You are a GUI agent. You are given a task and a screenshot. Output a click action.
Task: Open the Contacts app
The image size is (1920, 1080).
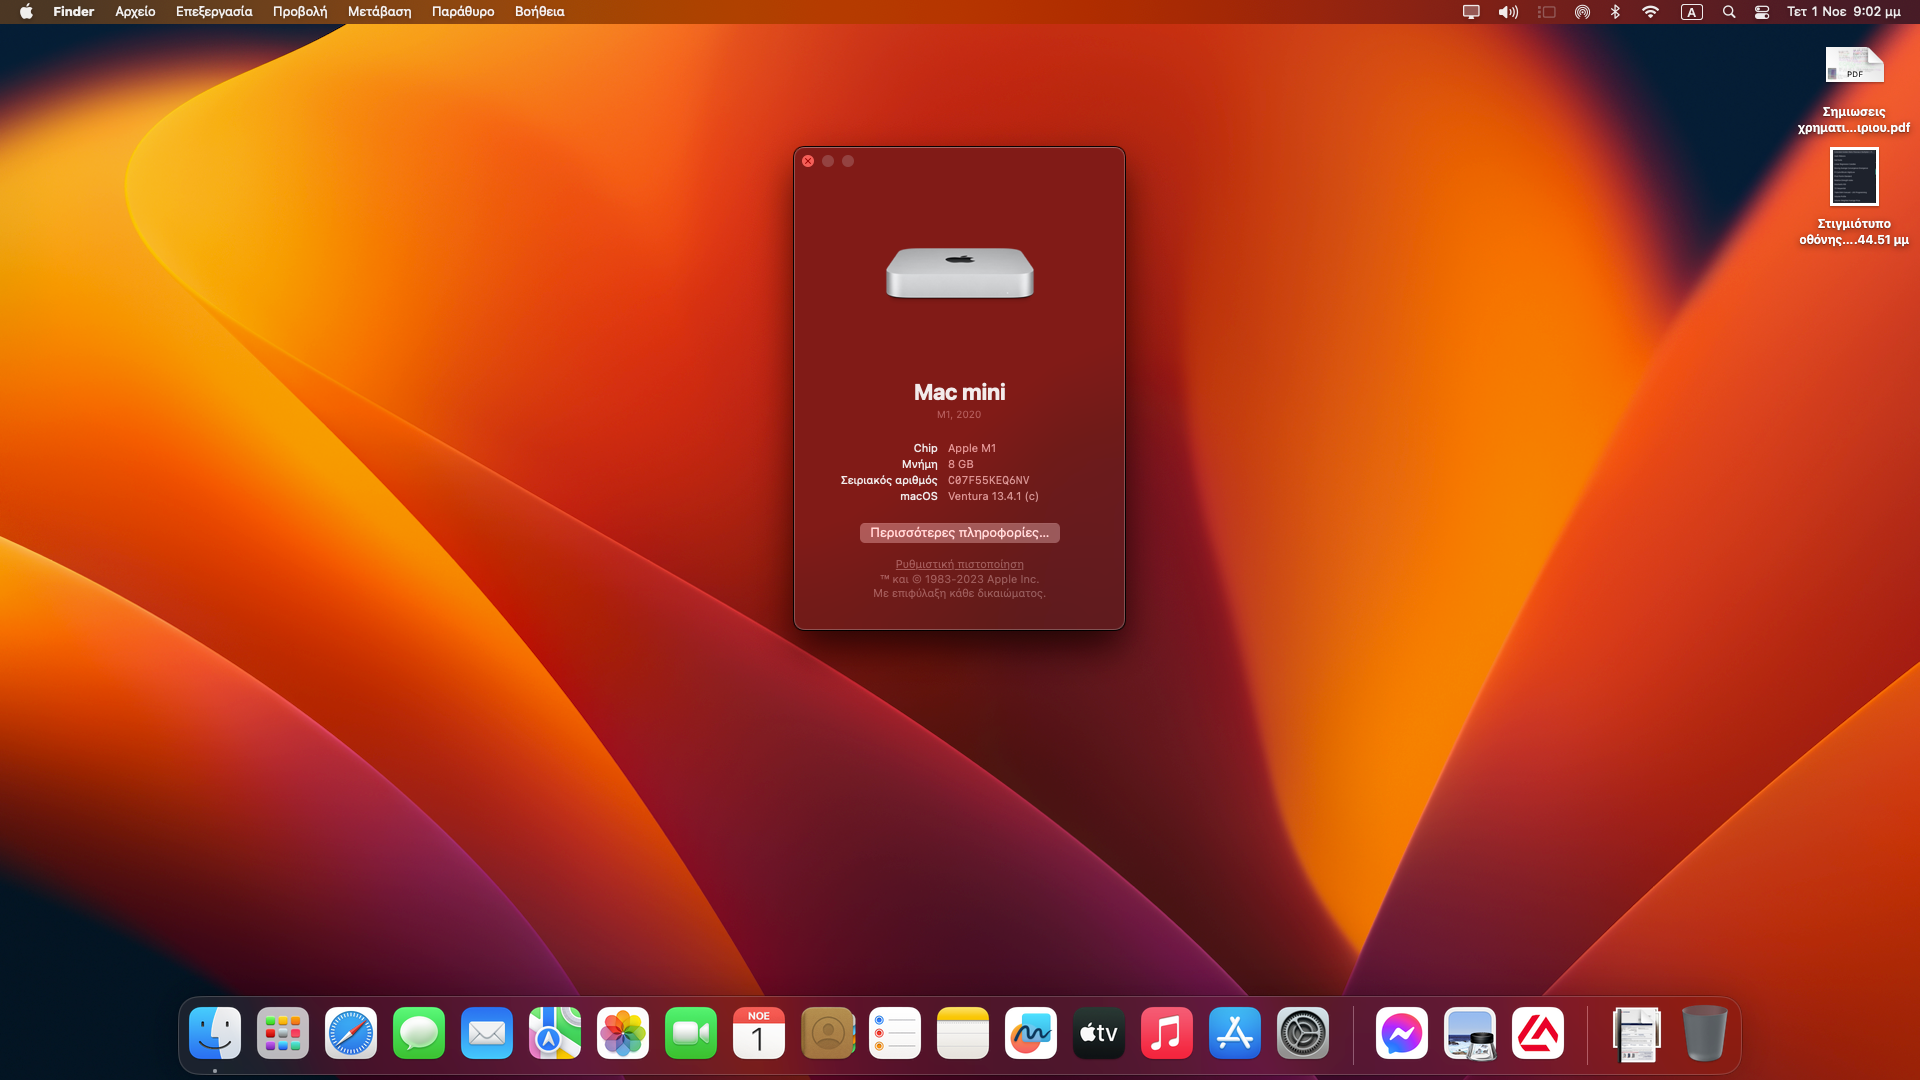[x=827, y=1033]
